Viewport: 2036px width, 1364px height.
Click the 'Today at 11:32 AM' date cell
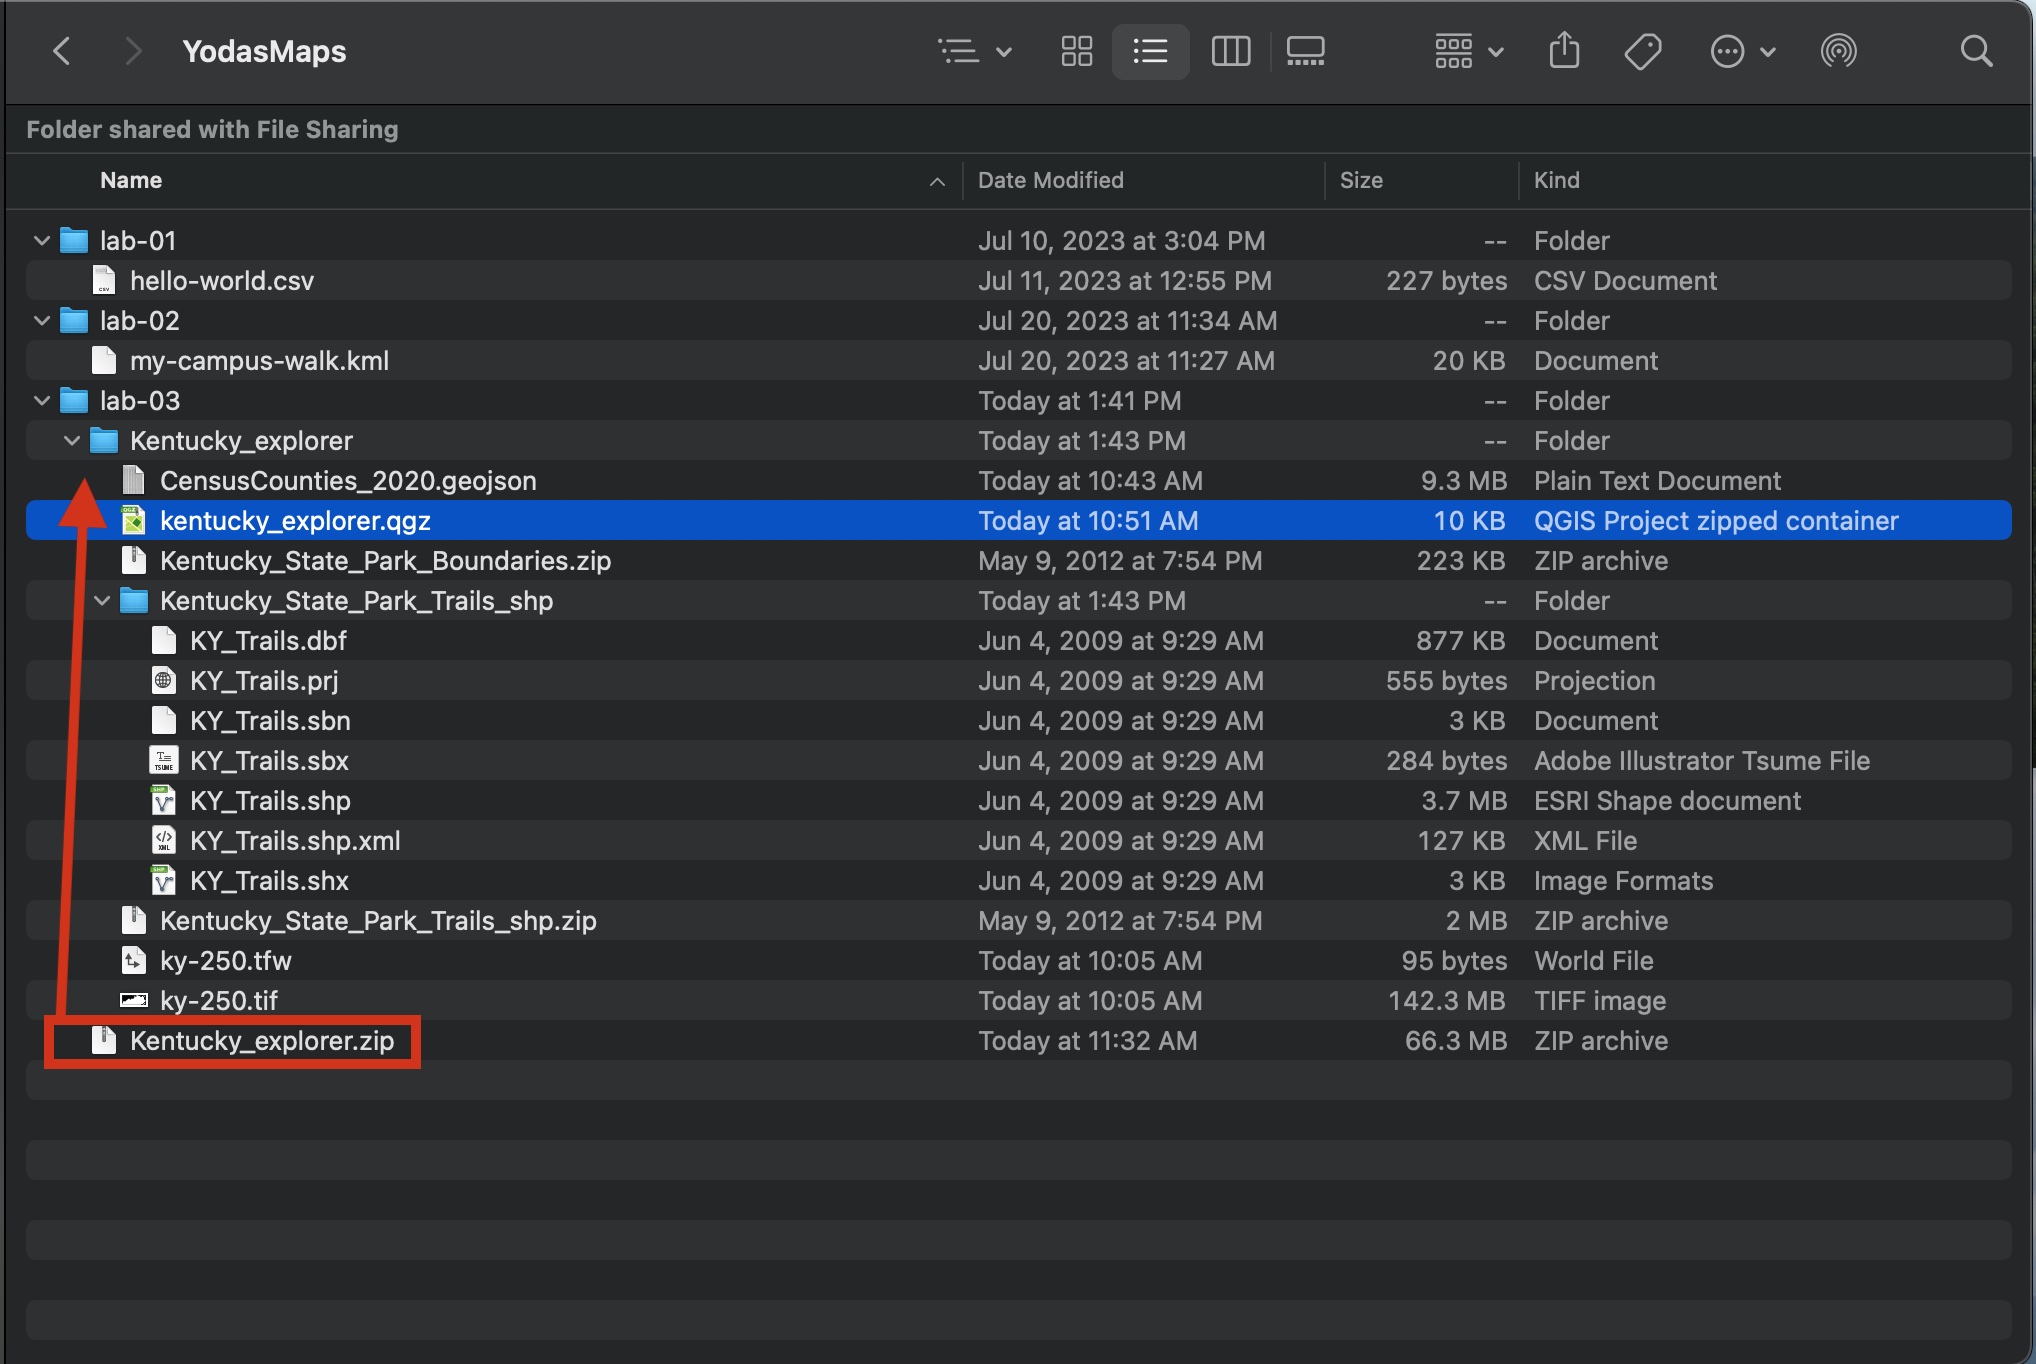pos(1087,1041)
